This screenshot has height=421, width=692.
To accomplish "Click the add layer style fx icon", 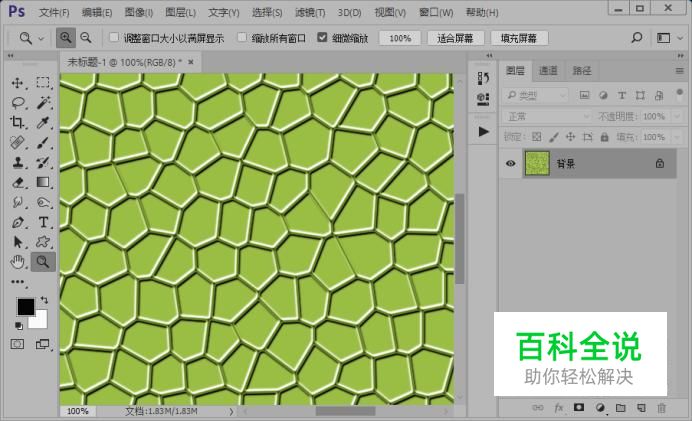I will click(x=559, y=408).
